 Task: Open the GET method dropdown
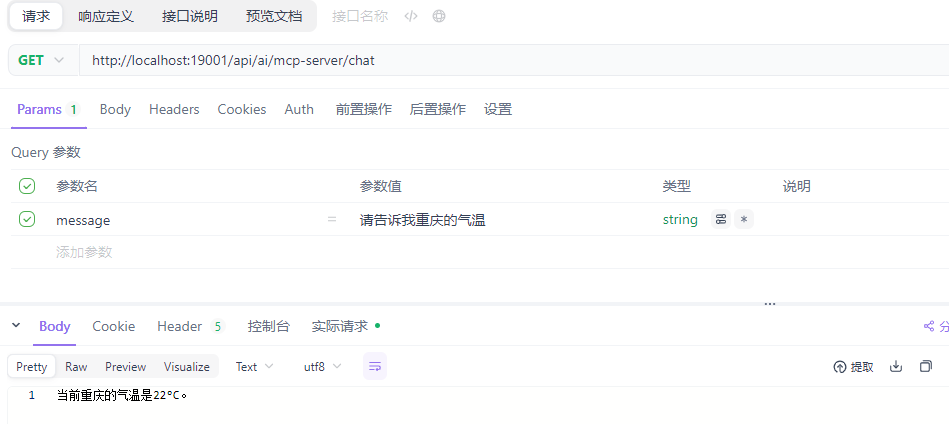pyautogui.click(x=41, y=60)
